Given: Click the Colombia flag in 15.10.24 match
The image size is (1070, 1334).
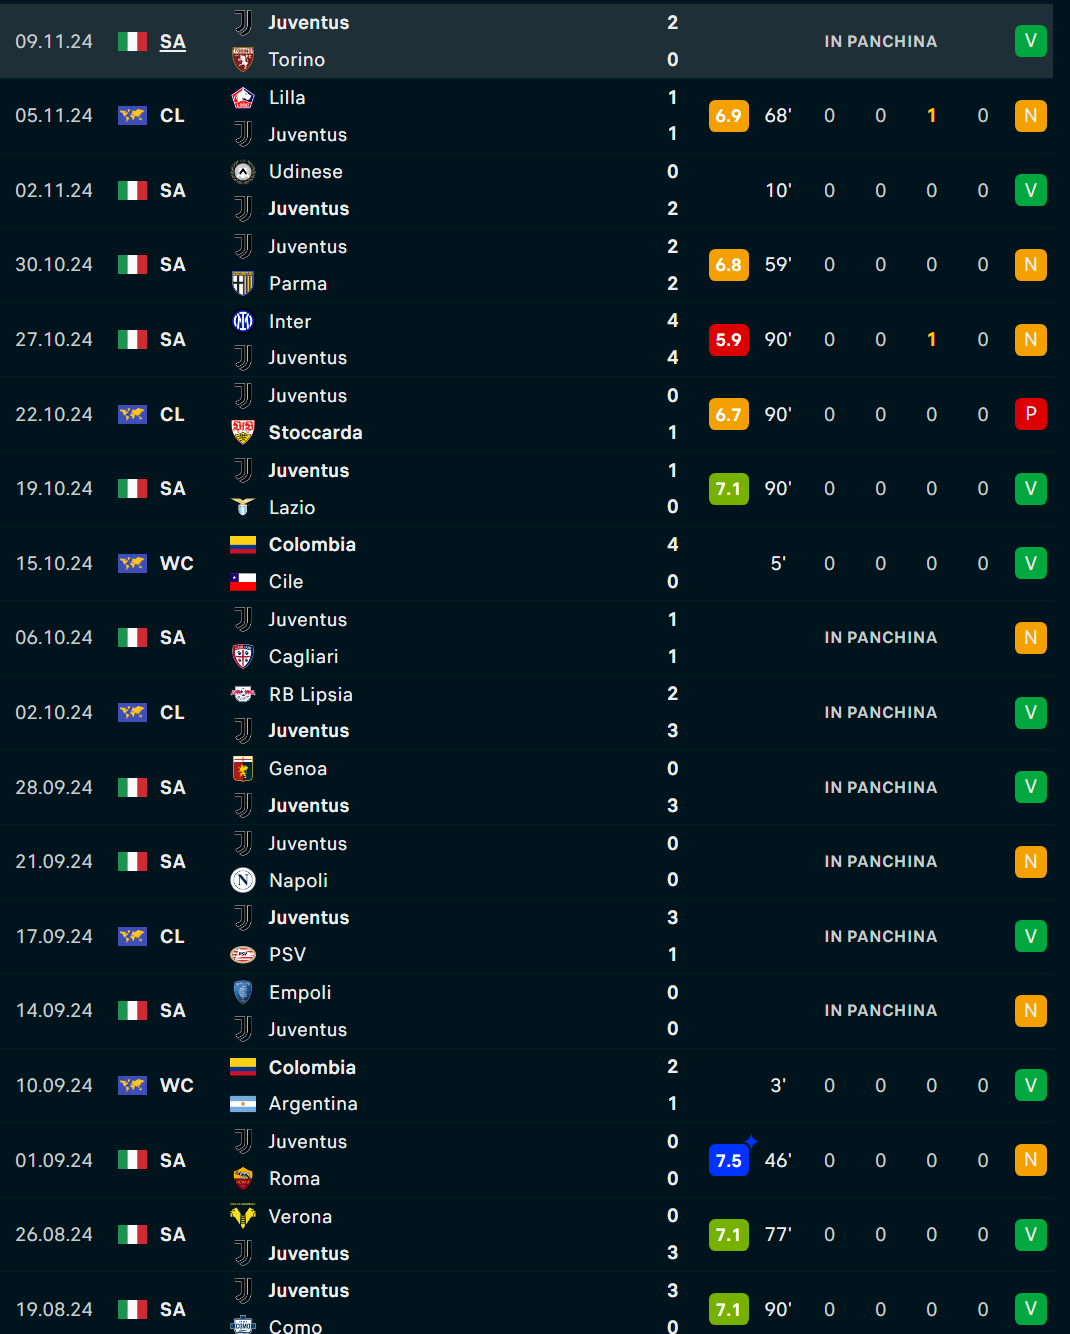Looking at the screenshot, I should [x=243, y=545].
